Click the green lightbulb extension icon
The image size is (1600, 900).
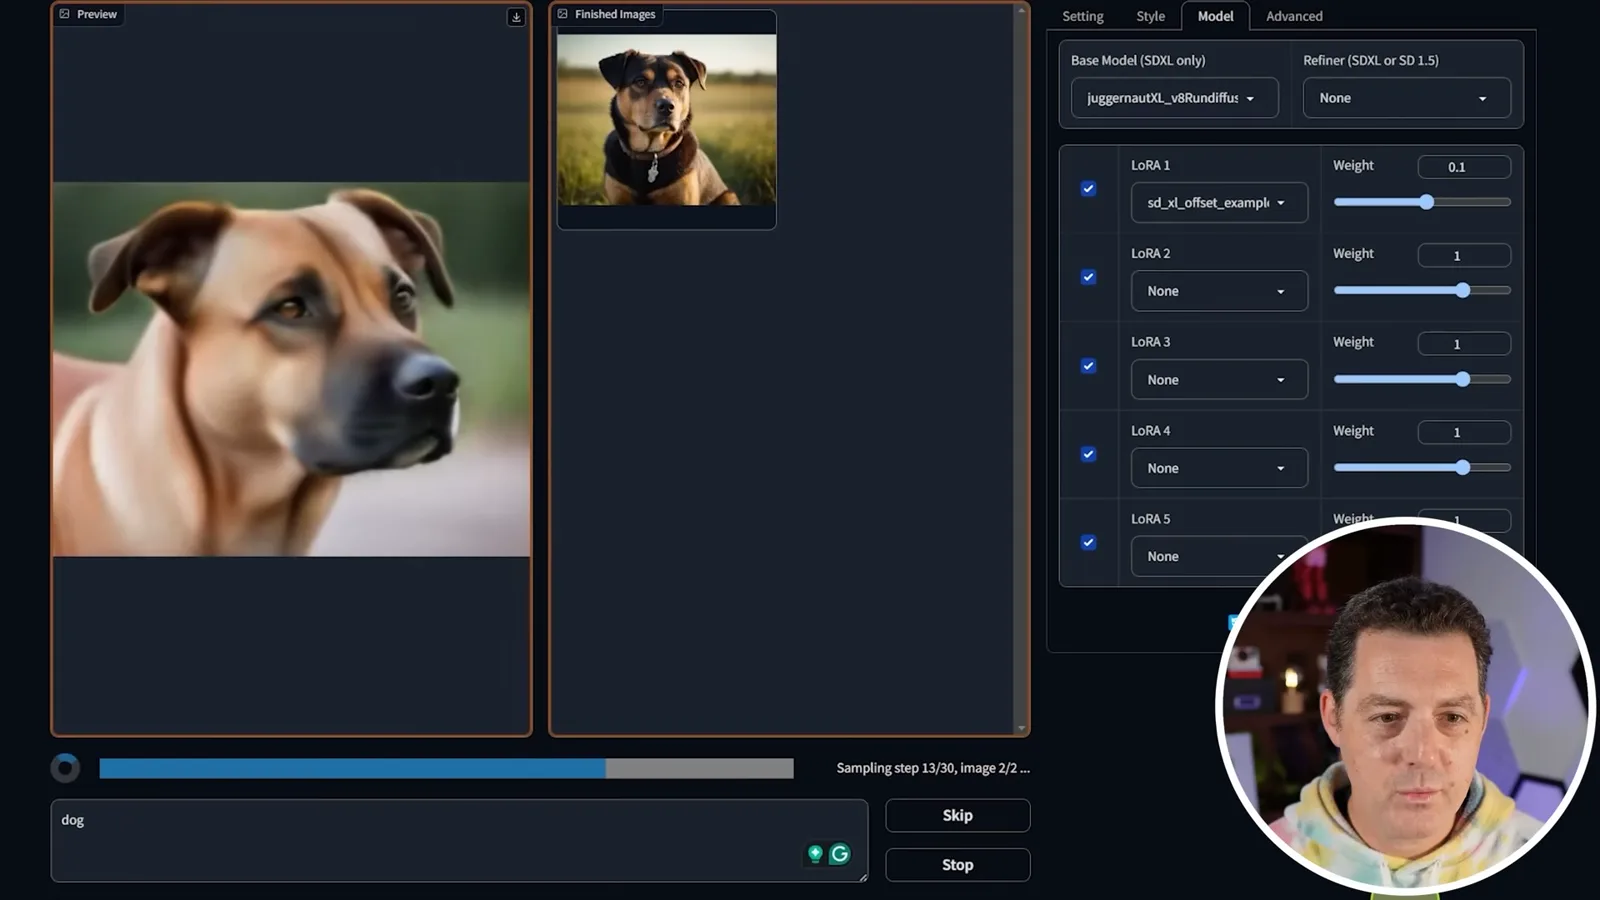click(815, 854)
